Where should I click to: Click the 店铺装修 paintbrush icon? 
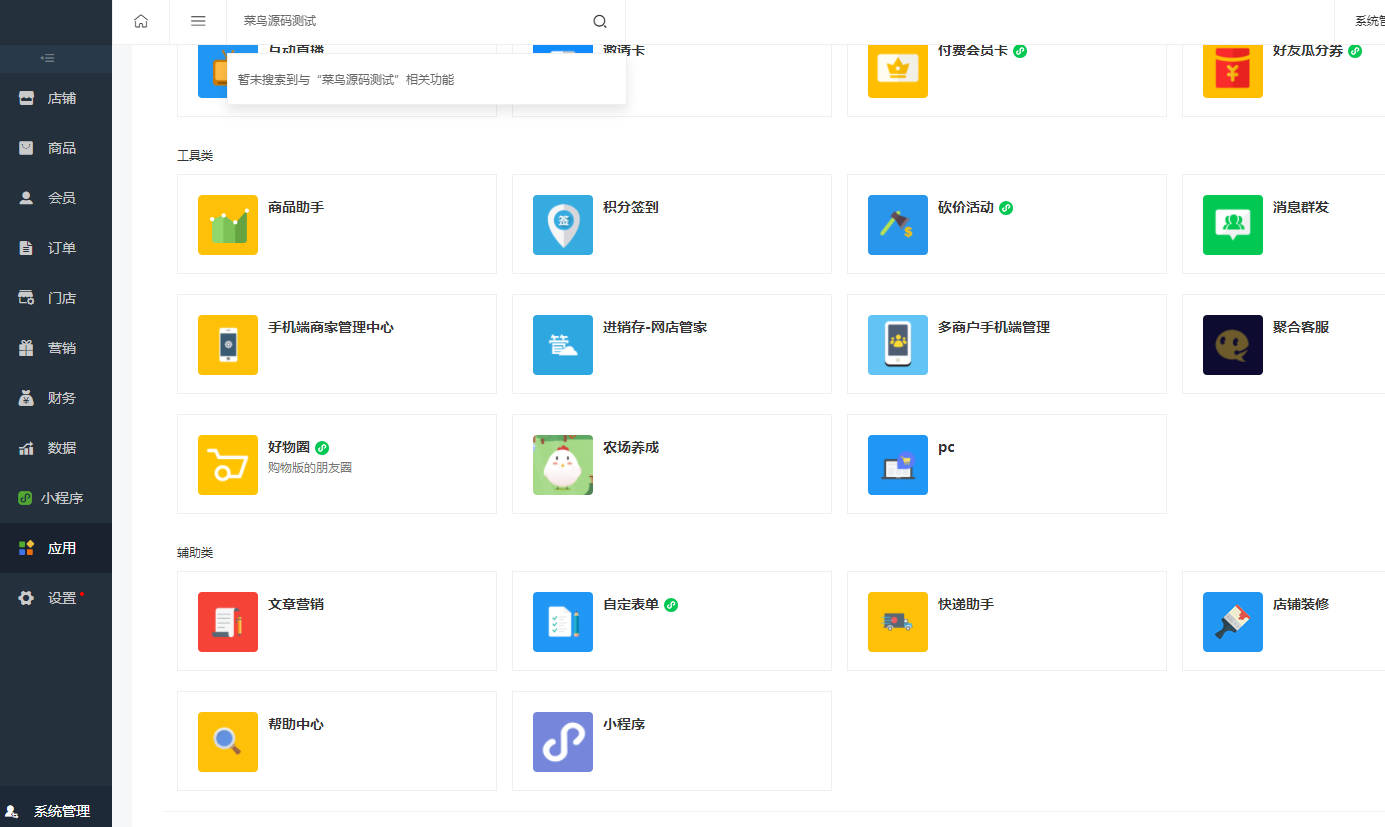point(1233,622)
